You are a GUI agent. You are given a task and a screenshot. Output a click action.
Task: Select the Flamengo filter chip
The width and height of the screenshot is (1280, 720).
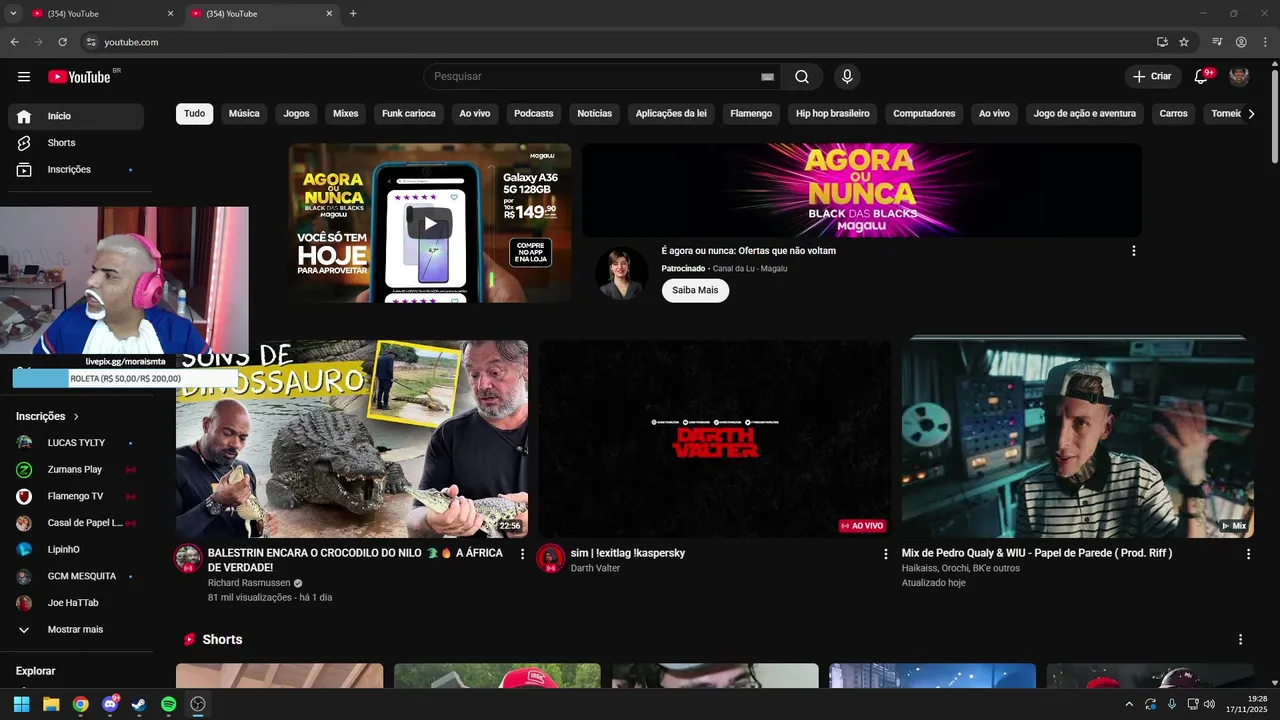pos(751,114)
